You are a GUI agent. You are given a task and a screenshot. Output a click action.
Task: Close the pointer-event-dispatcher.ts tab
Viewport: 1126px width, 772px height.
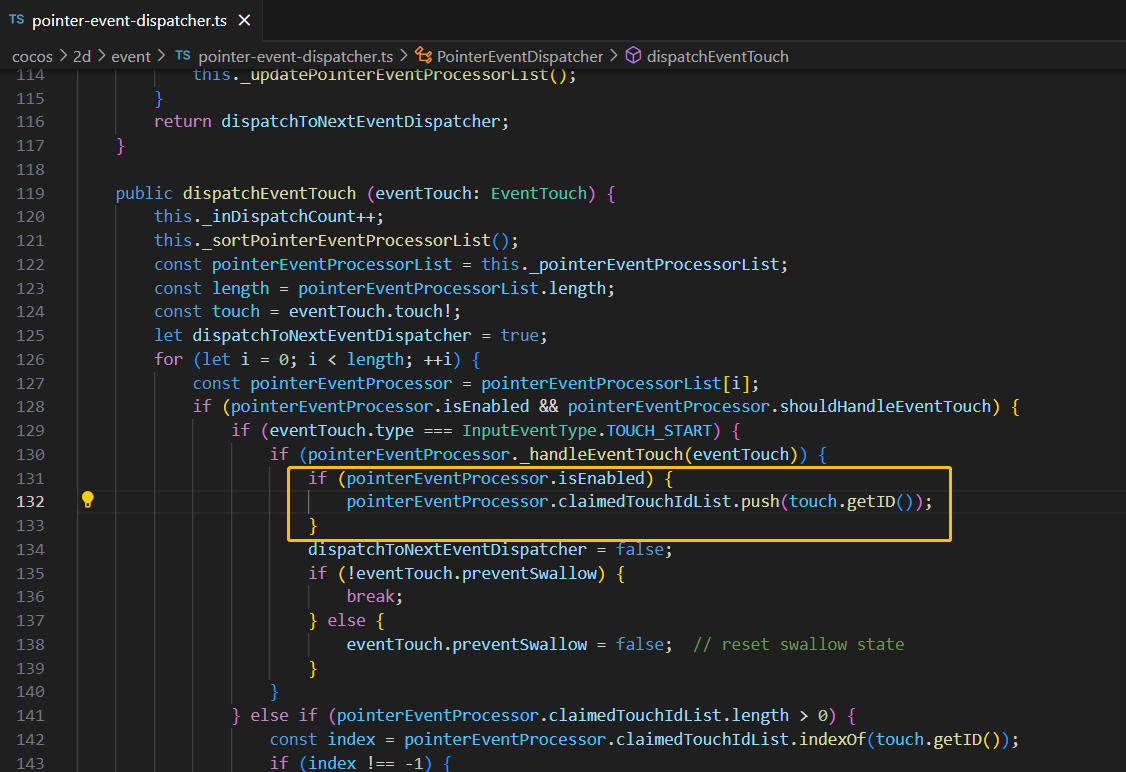(244, 20)
